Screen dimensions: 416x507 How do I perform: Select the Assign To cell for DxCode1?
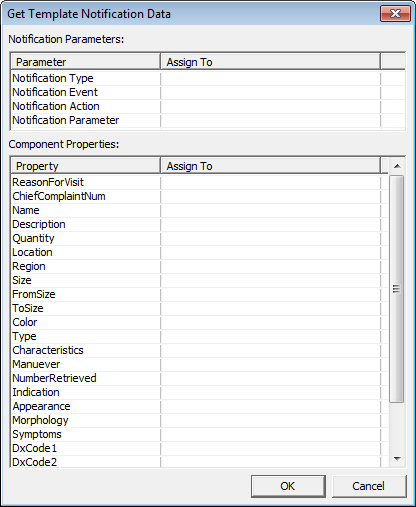click(270, 448)
